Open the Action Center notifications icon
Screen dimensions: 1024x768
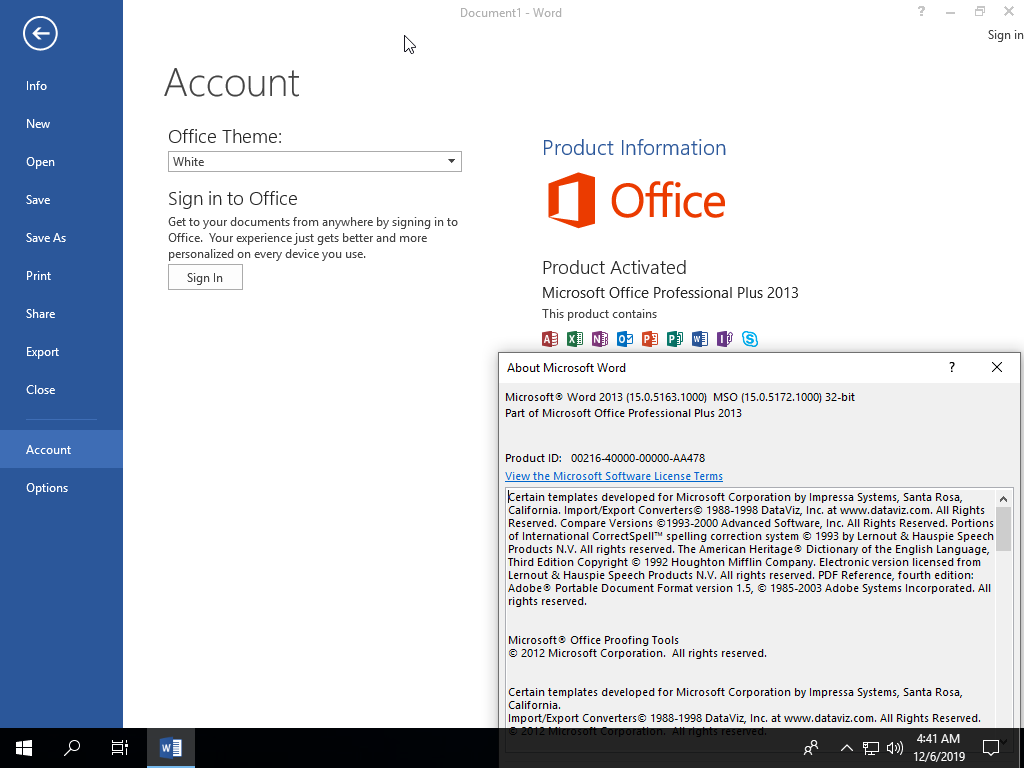tap(991, 748)
